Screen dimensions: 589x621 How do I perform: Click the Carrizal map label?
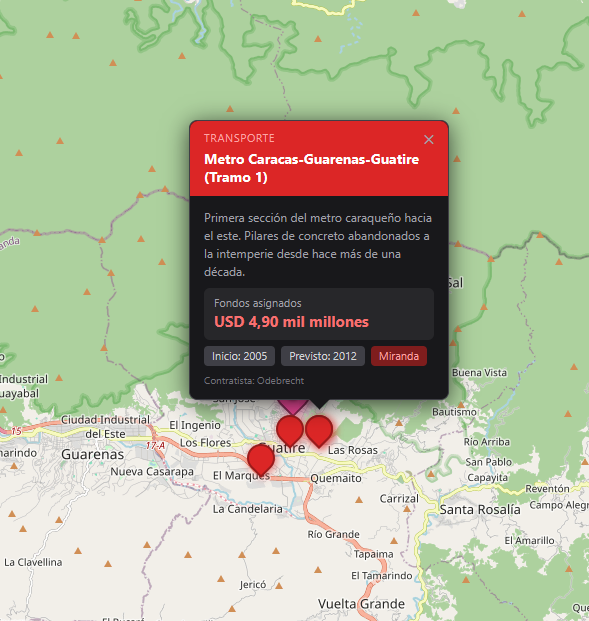[399, 498]
